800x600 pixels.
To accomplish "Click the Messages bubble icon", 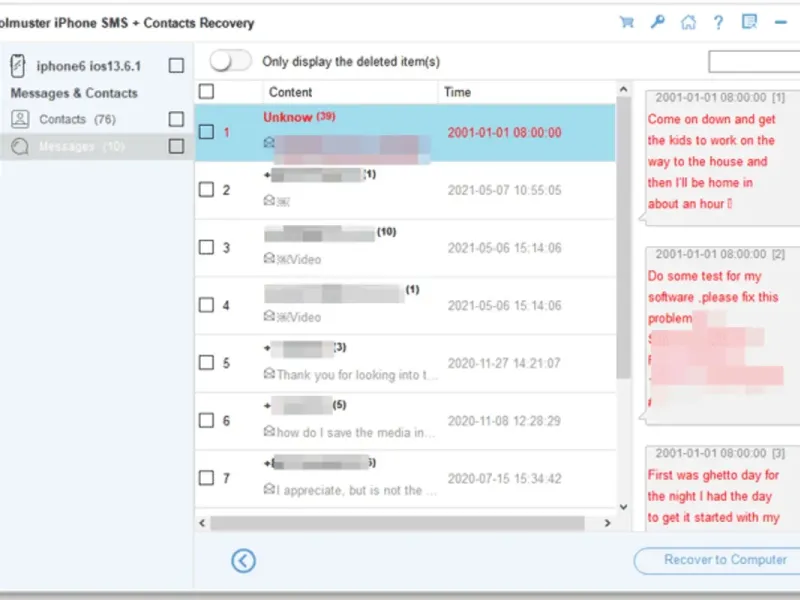I will click(x=20, y=146).
